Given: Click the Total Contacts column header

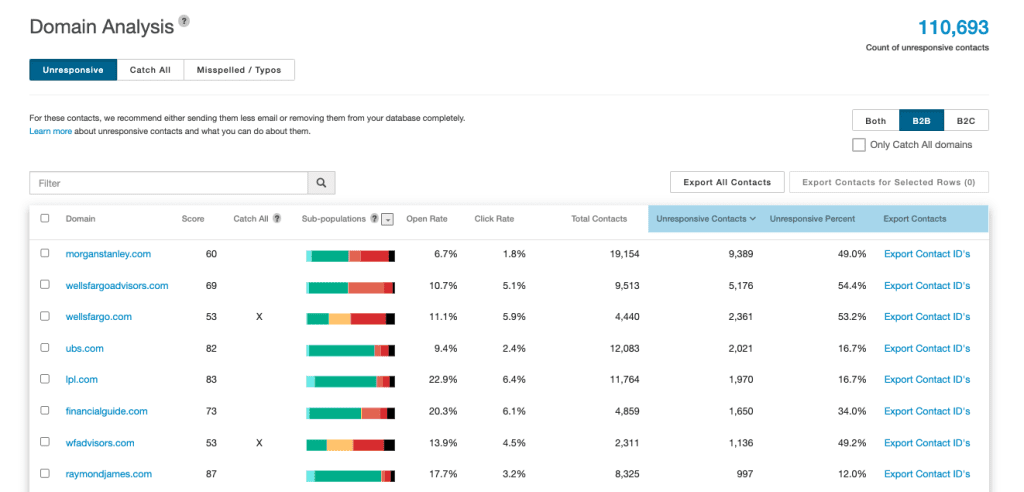Looking at the screenshot, I should (599, 219).
